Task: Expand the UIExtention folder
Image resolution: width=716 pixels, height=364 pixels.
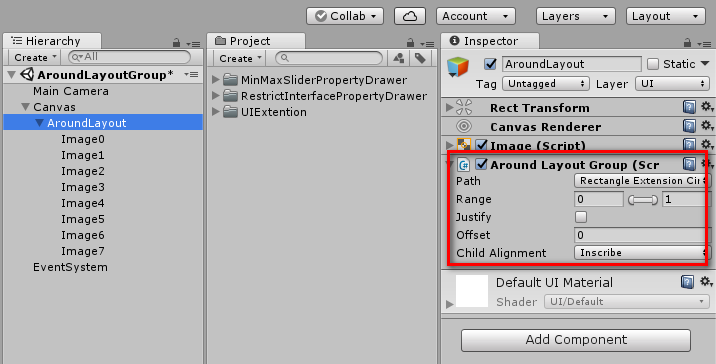Action: click(x=216, y=112)
